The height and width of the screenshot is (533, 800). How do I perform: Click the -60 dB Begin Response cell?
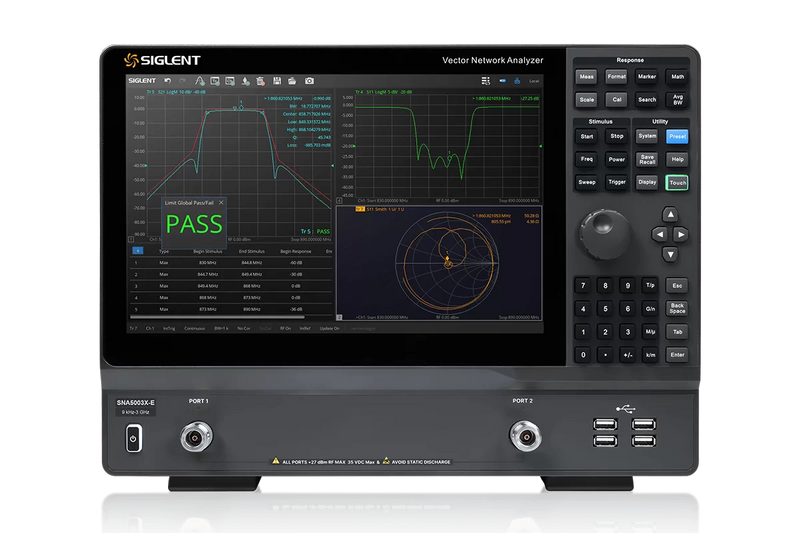296,263
